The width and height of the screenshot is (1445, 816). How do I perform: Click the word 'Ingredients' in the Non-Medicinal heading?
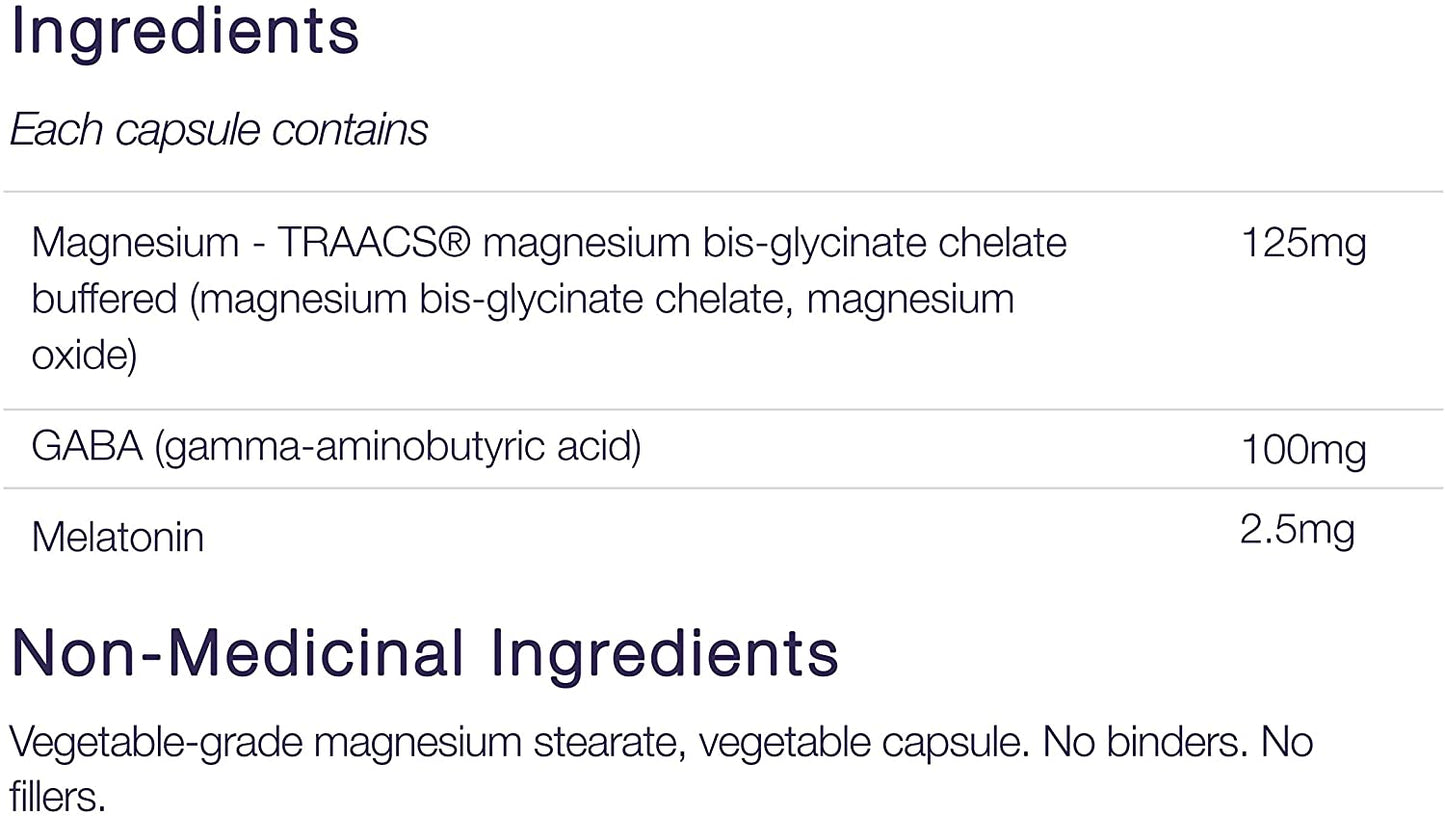click(662, 653)
